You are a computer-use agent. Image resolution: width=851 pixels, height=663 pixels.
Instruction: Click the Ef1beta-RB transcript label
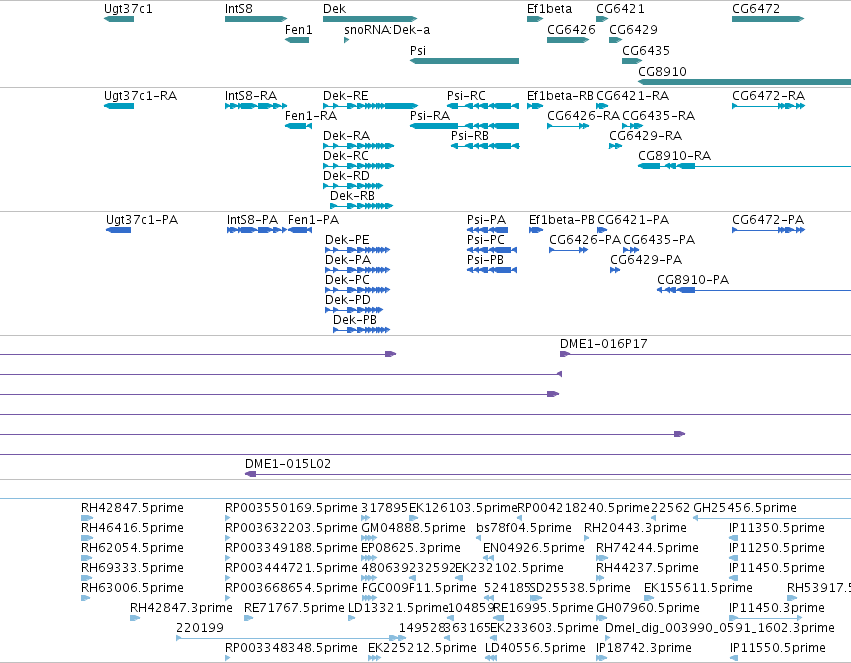pos(560,96)
